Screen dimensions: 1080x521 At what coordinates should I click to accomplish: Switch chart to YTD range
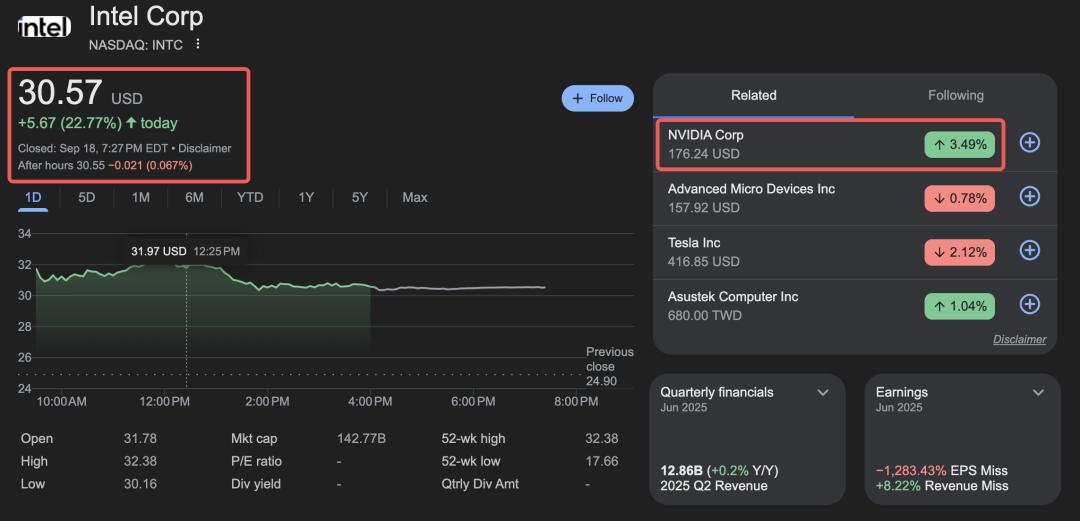250,198
